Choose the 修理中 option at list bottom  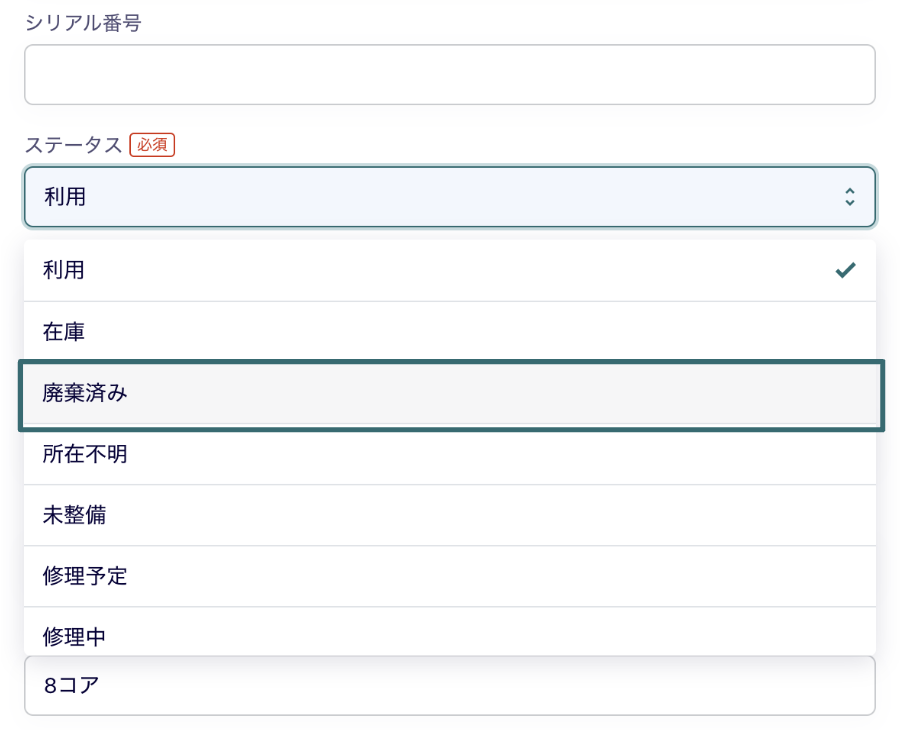pyautogui.click(x=450, y=632)
